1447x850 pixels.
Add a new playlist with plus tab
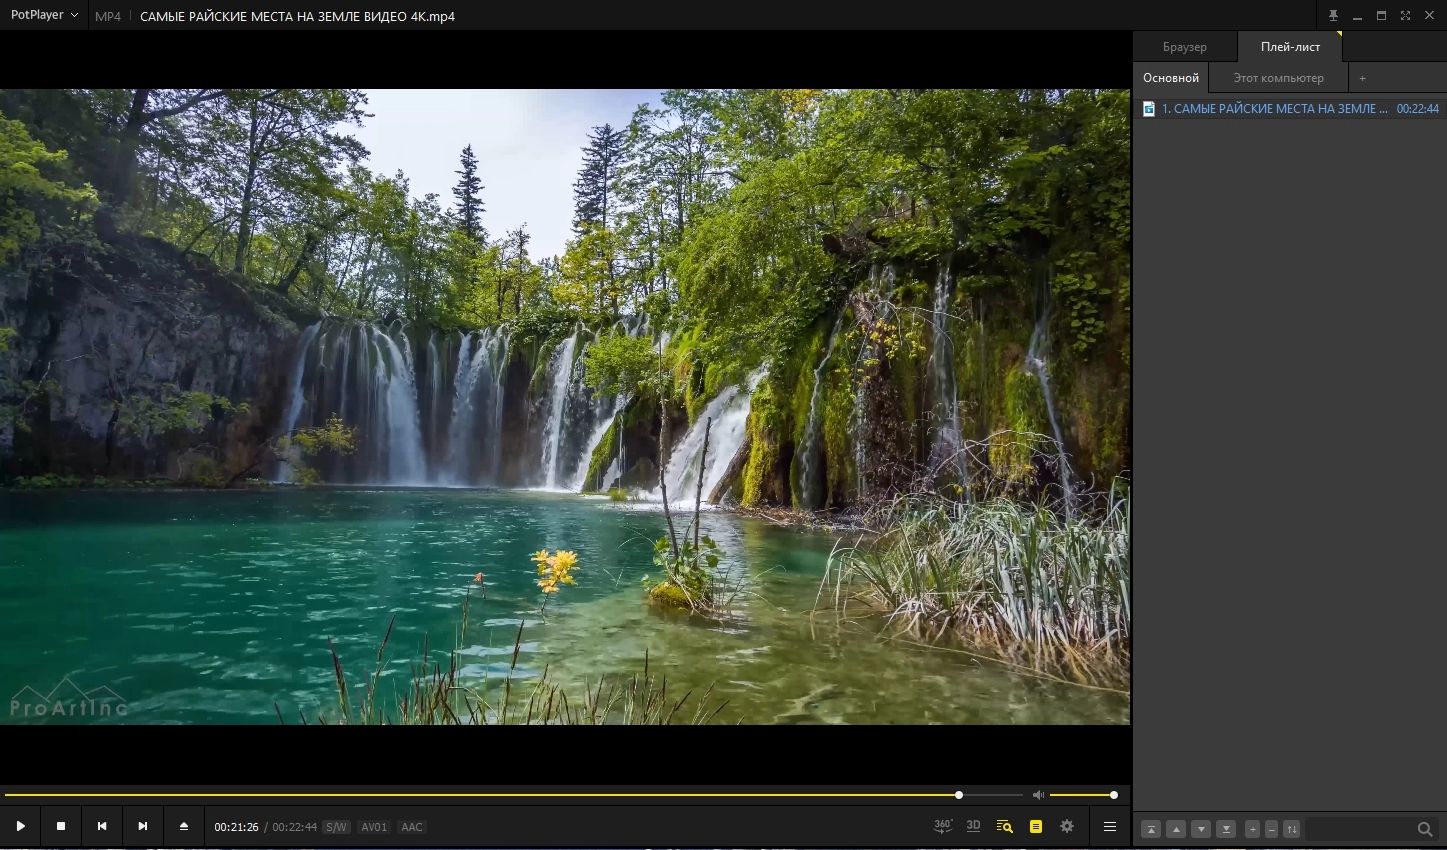1362,78
